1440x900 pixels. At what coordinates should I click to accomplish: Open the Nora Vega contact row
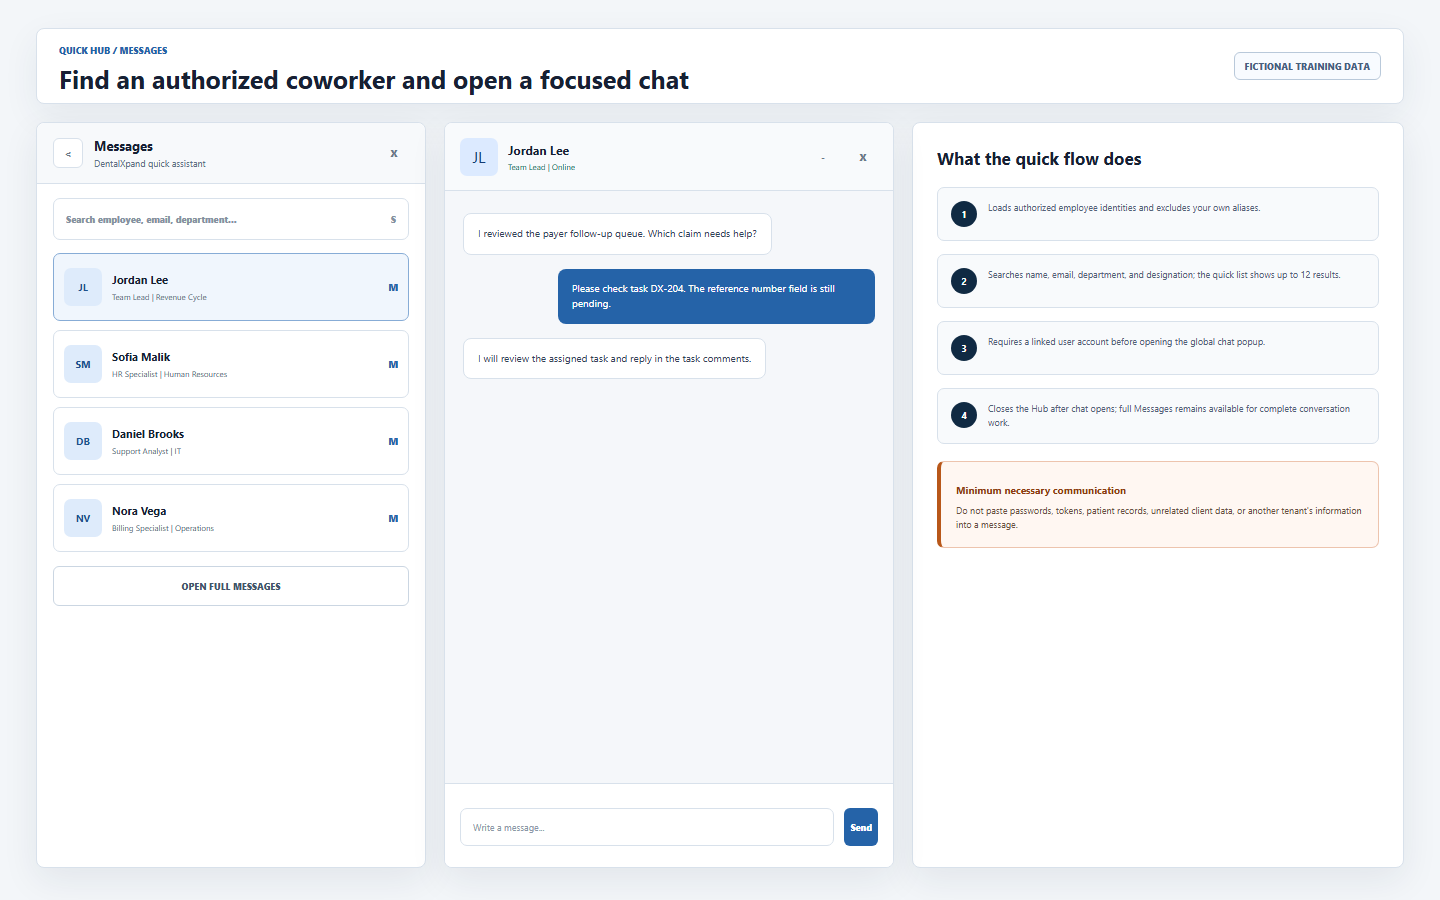coord(231,518)
